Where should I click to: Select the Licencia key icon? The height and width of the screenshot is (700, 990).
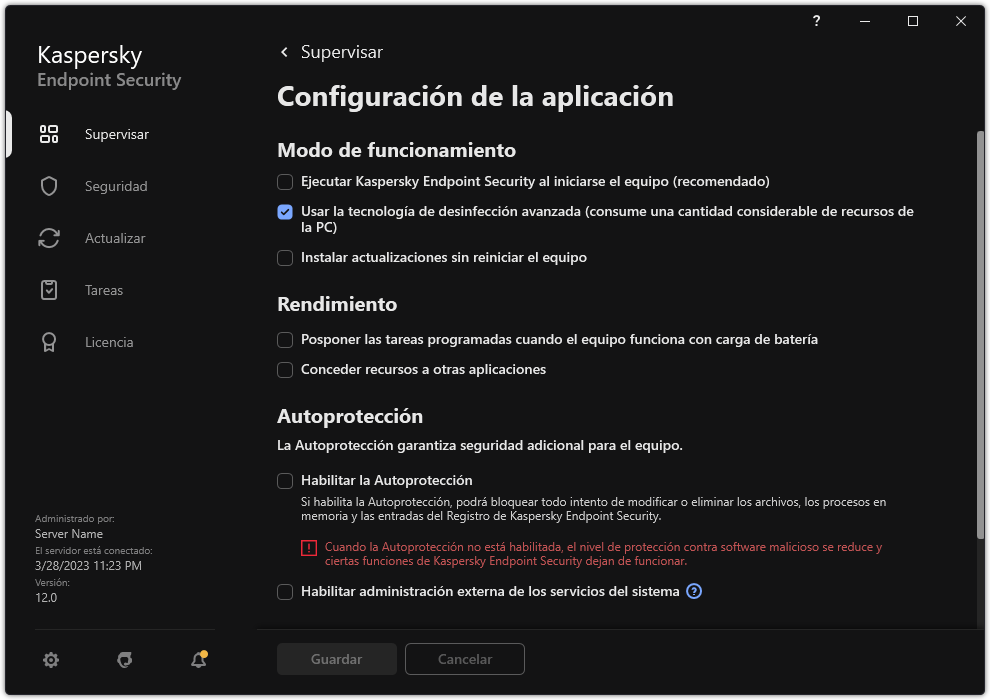coord(48,341)
